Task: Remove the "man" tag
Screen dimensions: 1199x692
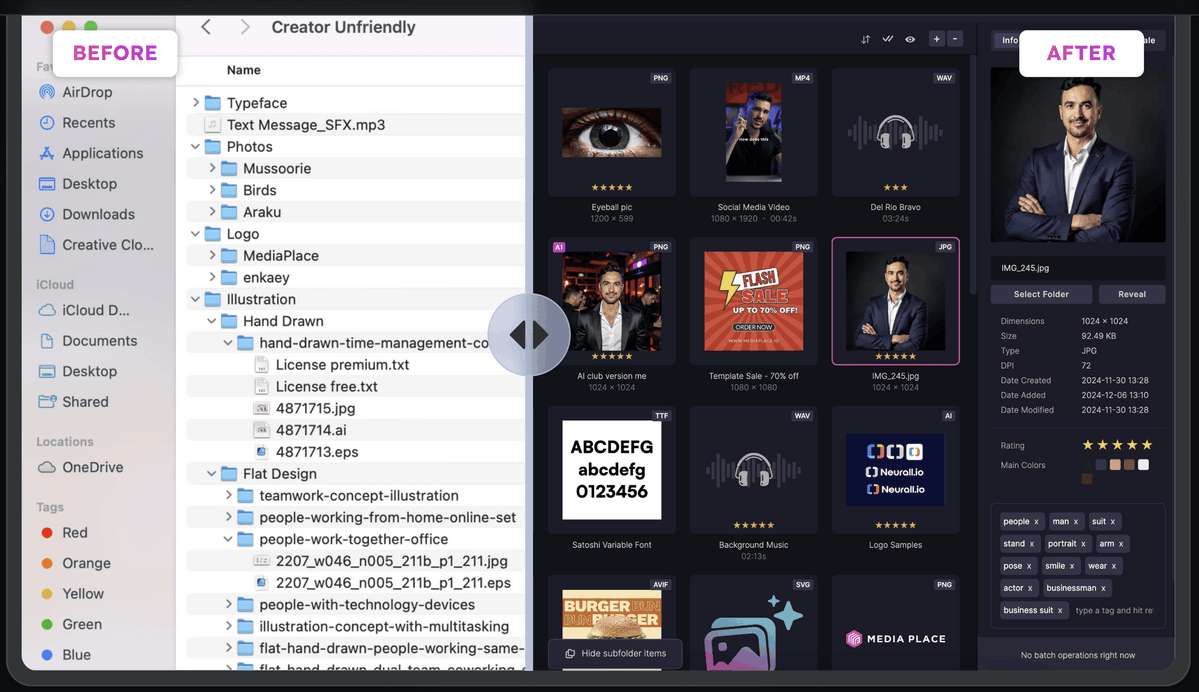Action: pyautogui.click(x=1075, y=522)
